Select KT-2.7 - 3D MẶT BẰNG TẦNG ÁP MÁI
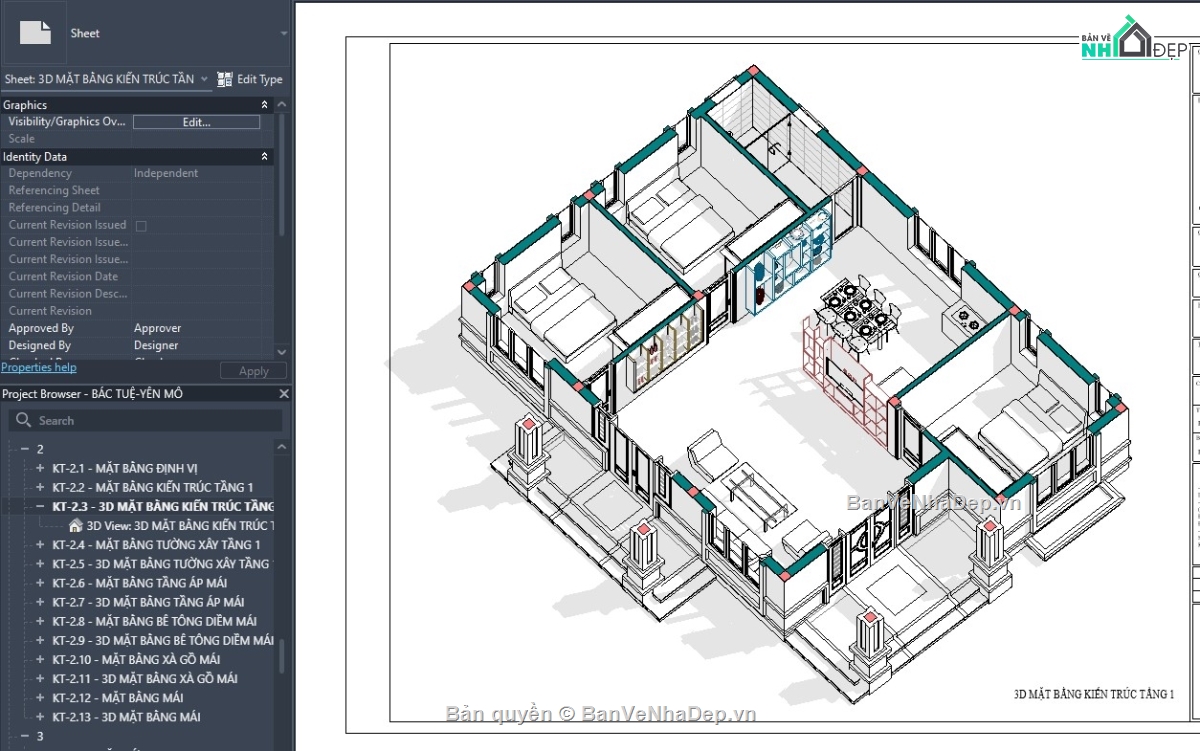This screenshot has width=1200, height=751. [x=148, y=602]
